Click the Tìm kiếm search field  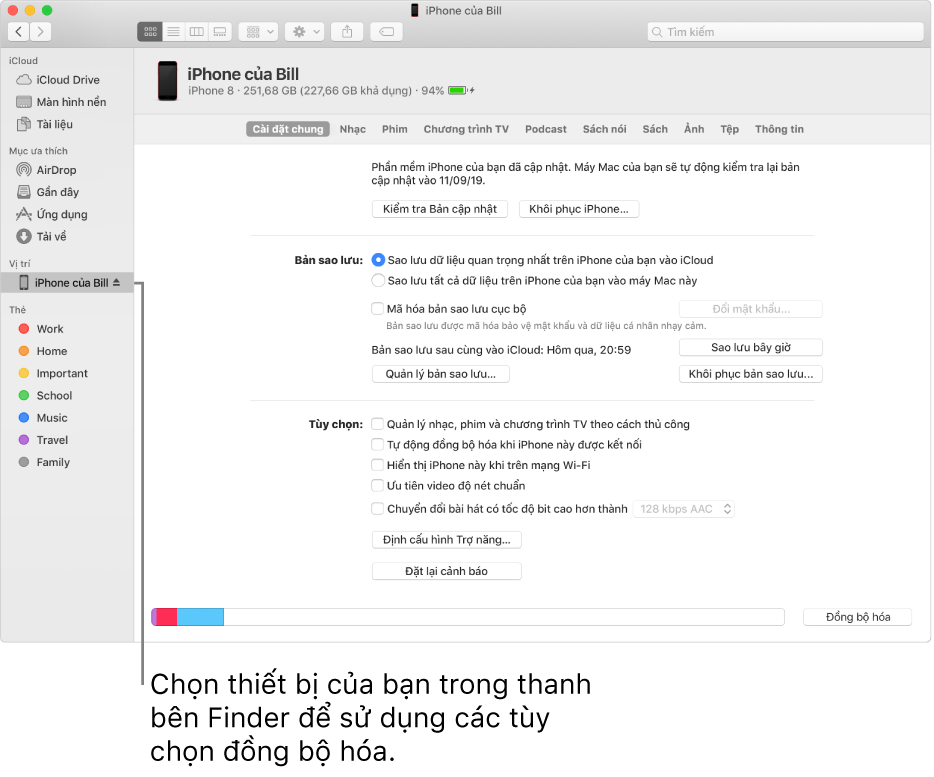point(785,32)
